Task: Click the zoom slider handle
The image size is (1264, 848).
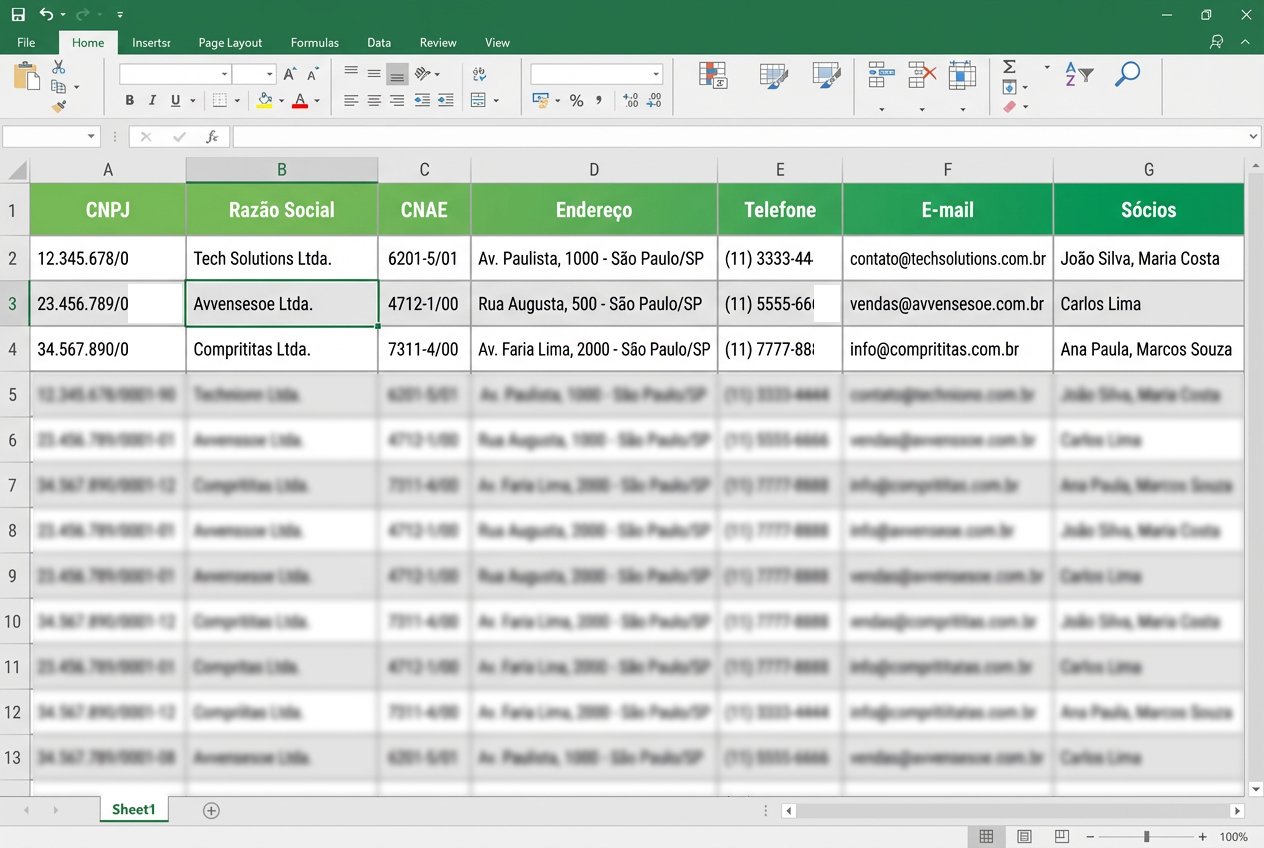Action: click(1146, 836)
